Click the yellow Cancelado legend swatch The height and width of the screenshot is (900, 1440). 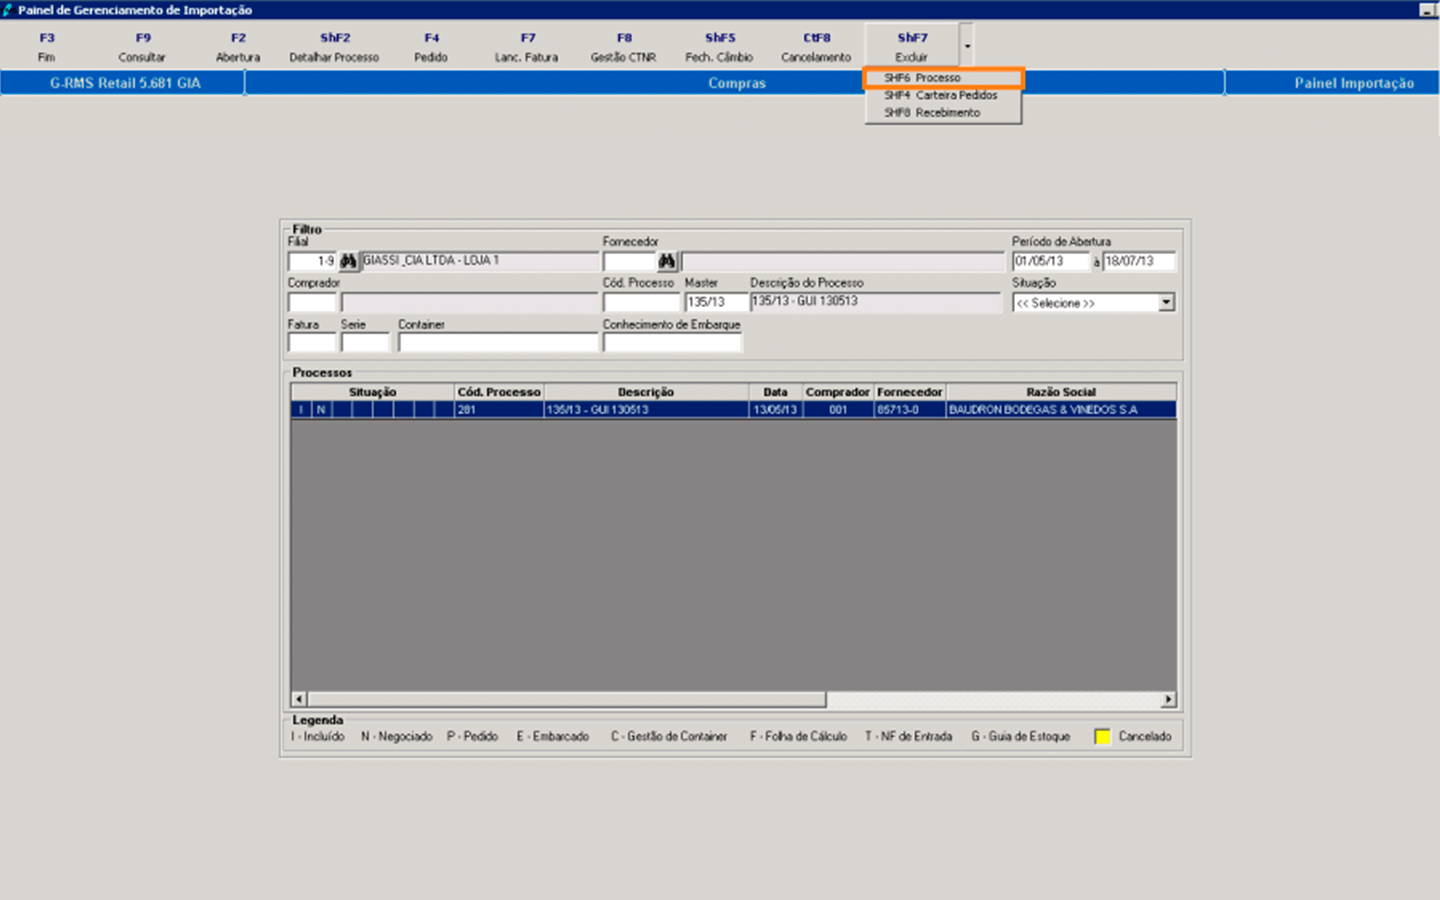point(1102,737)
